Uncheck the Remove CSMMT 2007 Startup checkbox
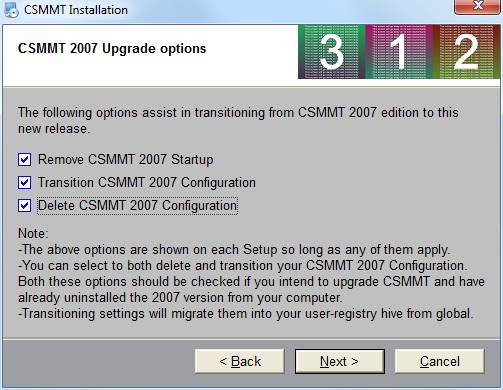The image size is (503, 390). [25, 159]
